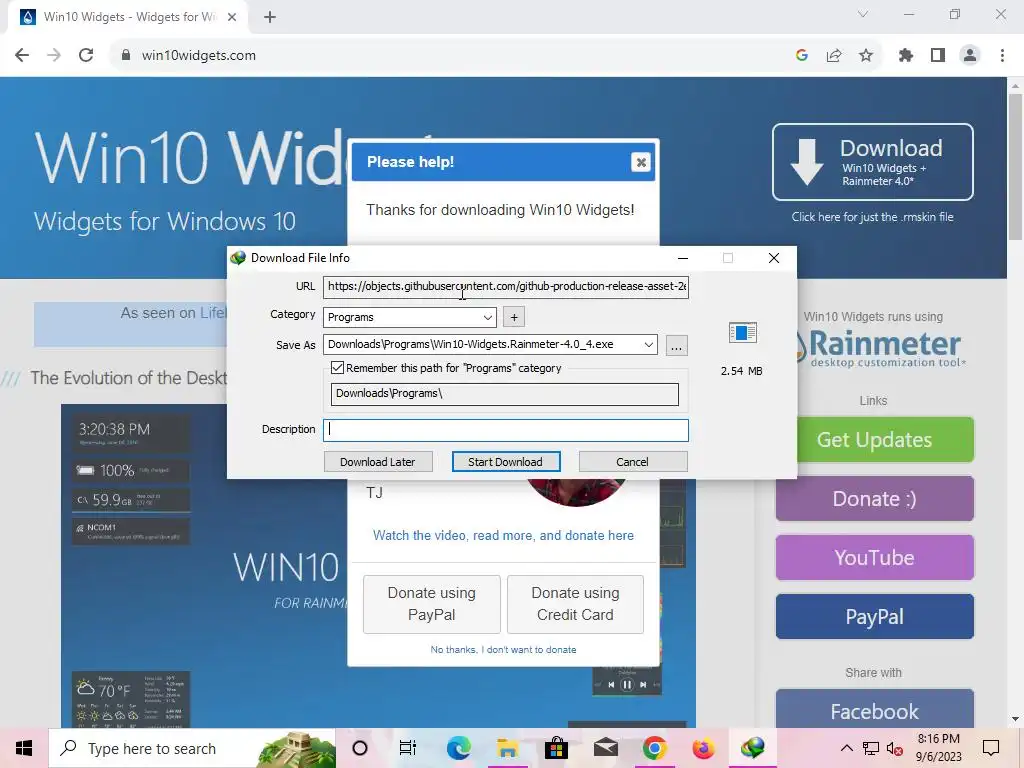Image resolution: width=1024 pixels, height=768 pixels.
Task: Click the URL field in Download File Info
Action: pos(505,287)
